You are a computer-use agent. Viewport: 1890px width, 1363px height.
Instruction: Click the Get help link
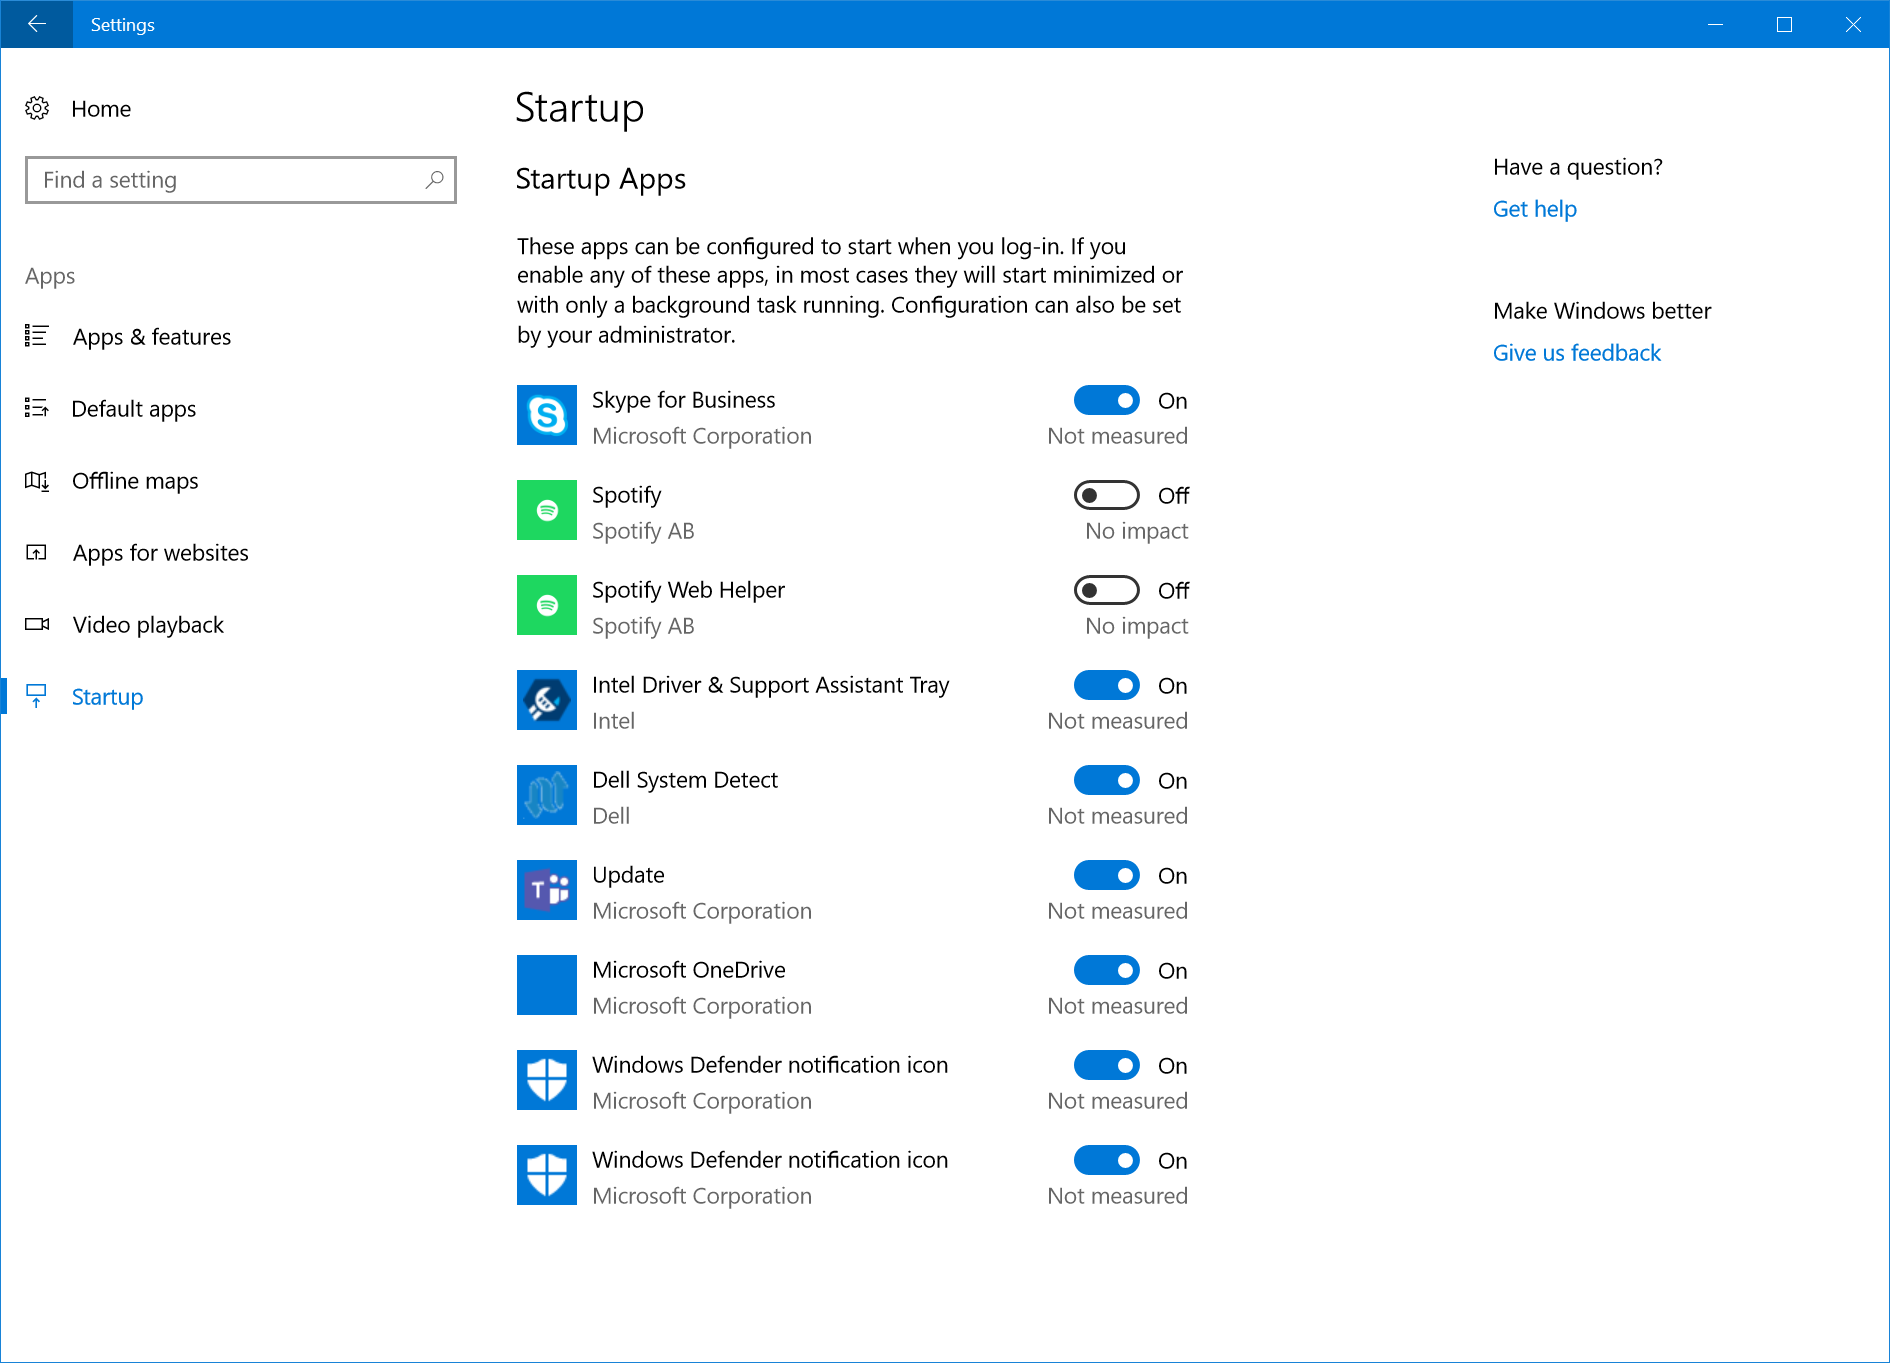pos(1534,209)
